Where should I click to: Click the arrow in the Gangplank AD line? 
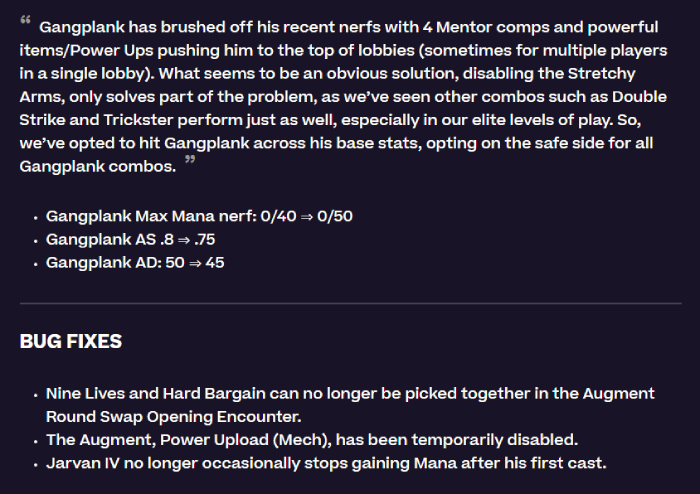tap(195, 263)
